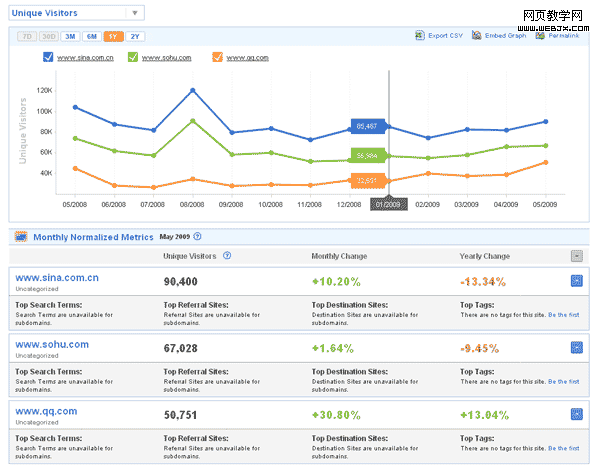Open the Unique Visitors metric dropdown
The width and height of the screenshot is (600, 467).
134,14
